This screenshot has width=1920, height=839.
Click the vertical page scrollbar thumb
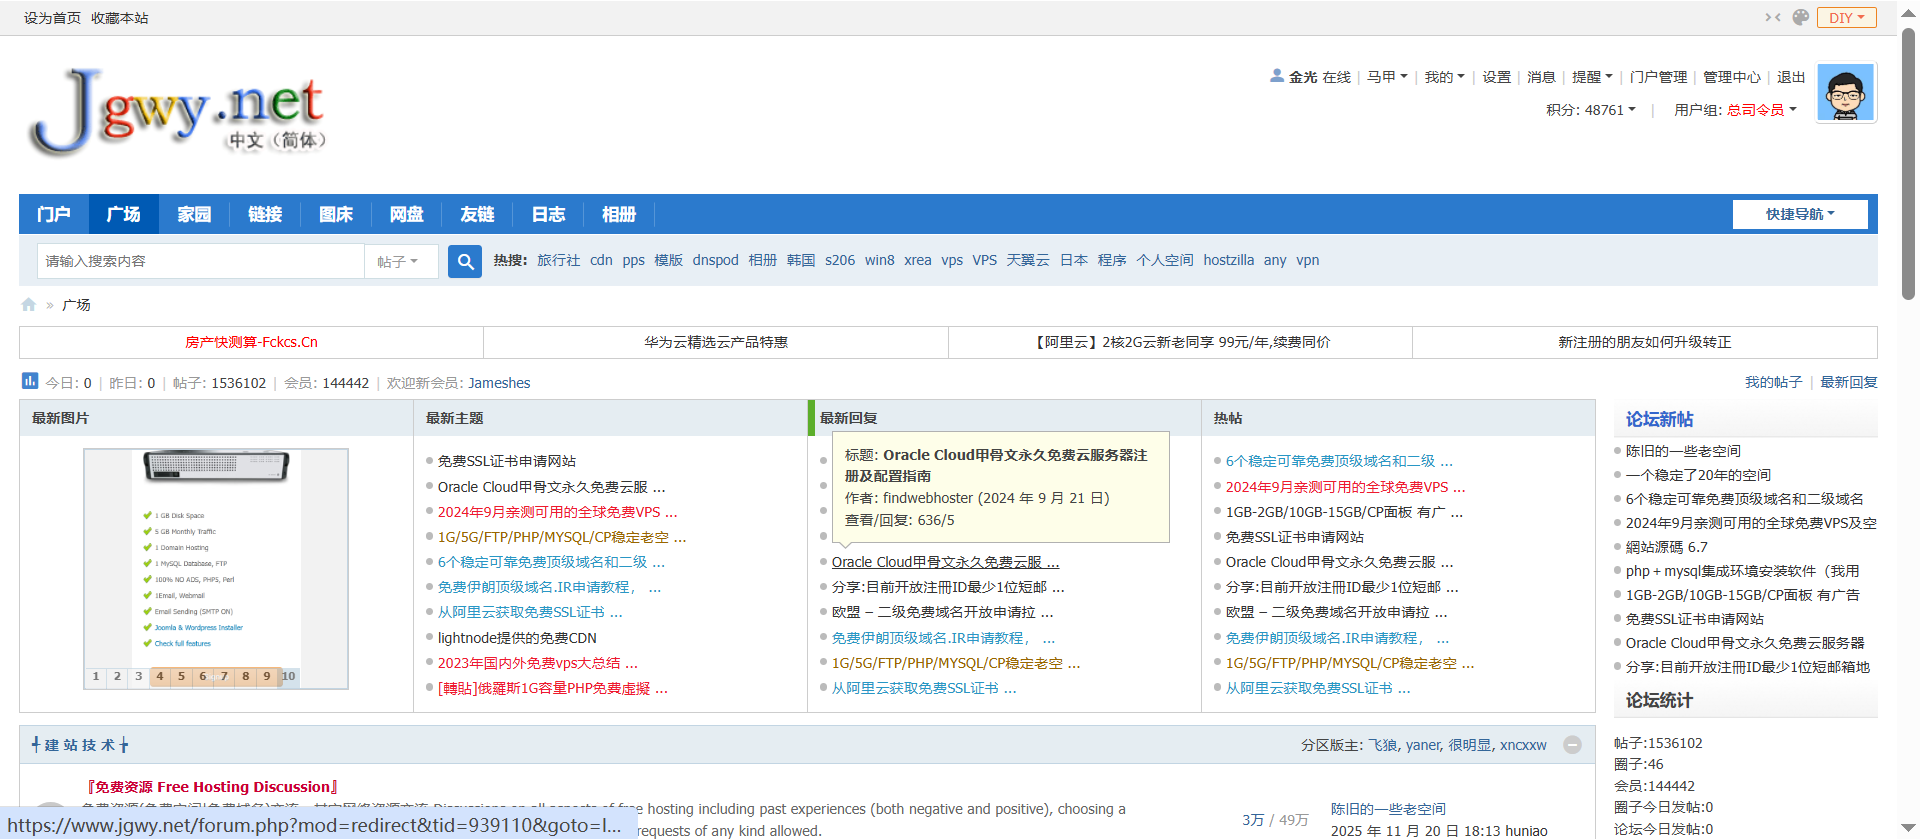click(1908, 160)
